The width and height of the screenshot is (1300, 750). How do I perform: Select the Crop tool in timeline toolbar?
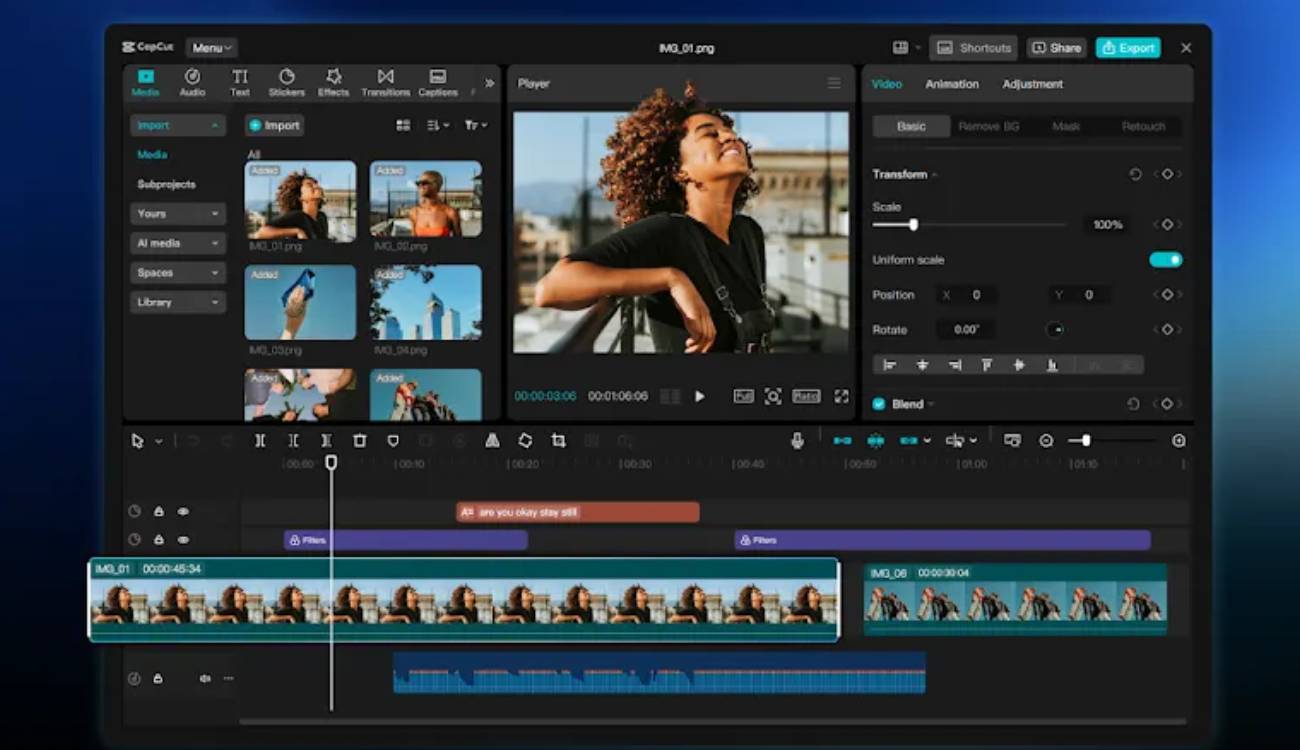coord(559,440)
